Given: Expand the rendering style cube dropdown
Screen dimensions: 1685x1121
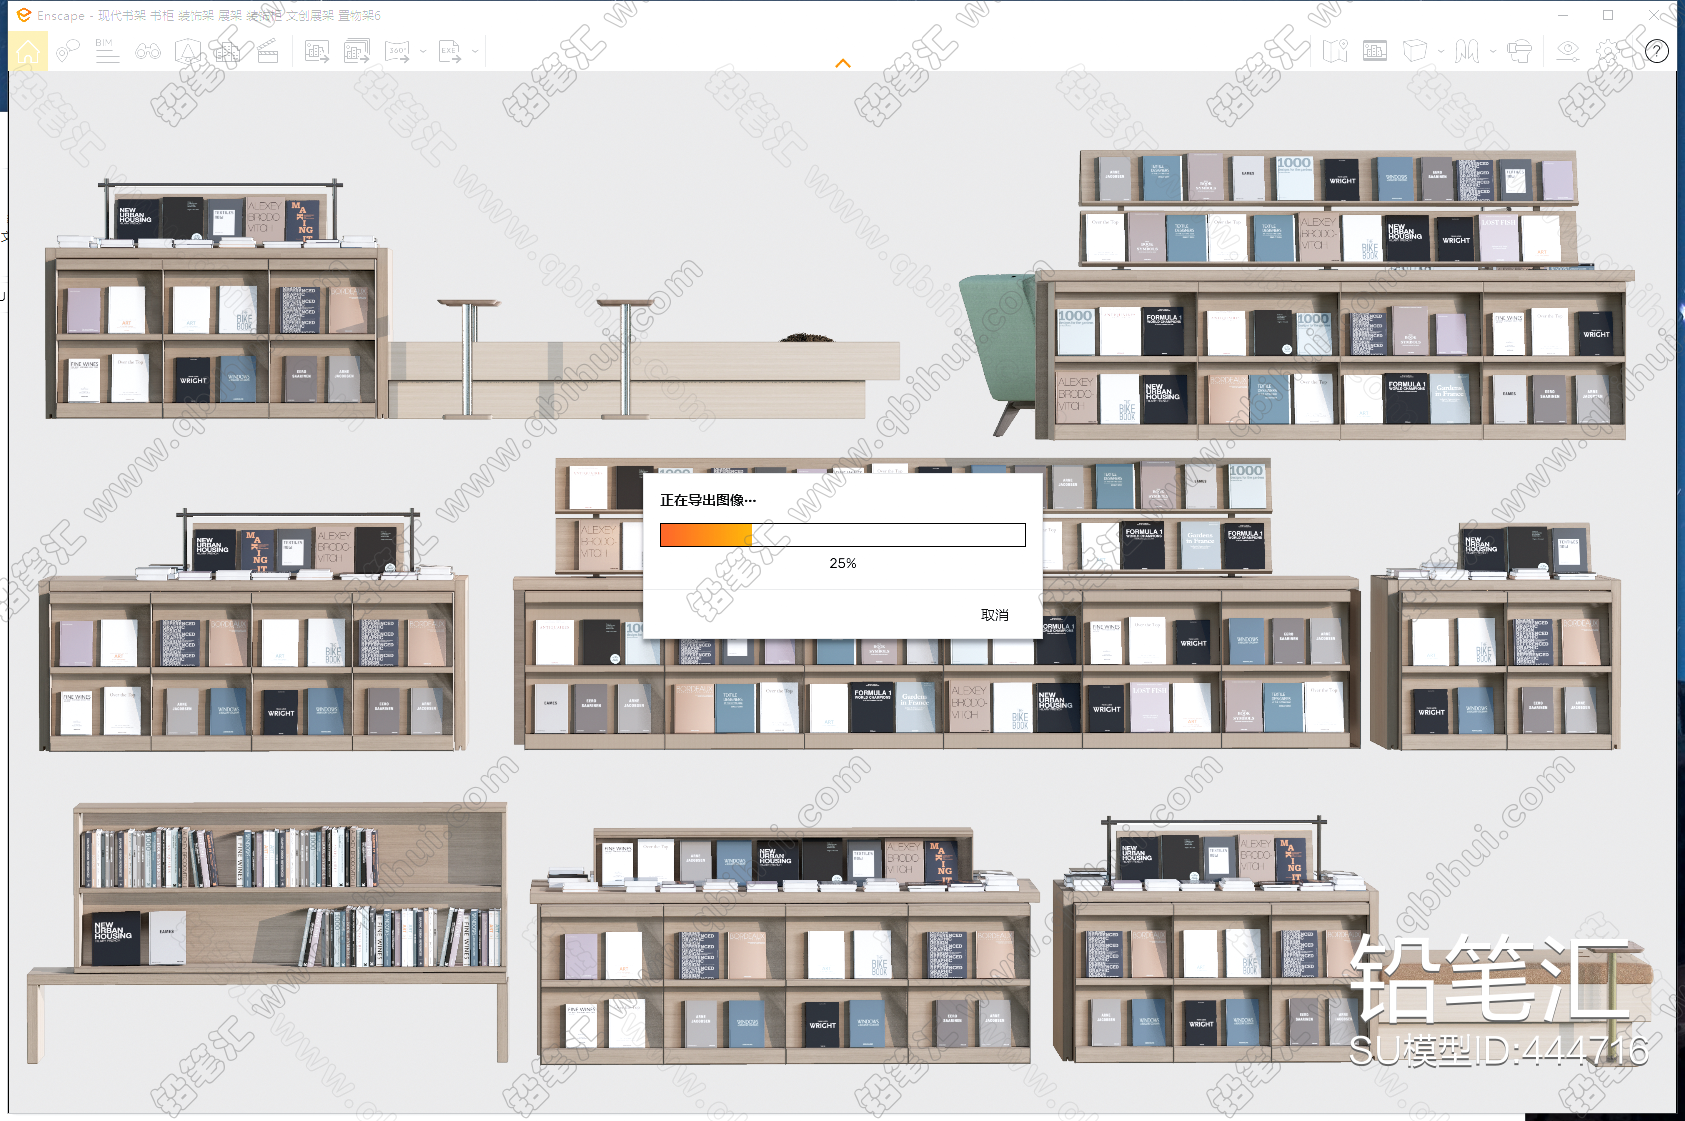Looking at the screenshot, I should pos(1440,51).
